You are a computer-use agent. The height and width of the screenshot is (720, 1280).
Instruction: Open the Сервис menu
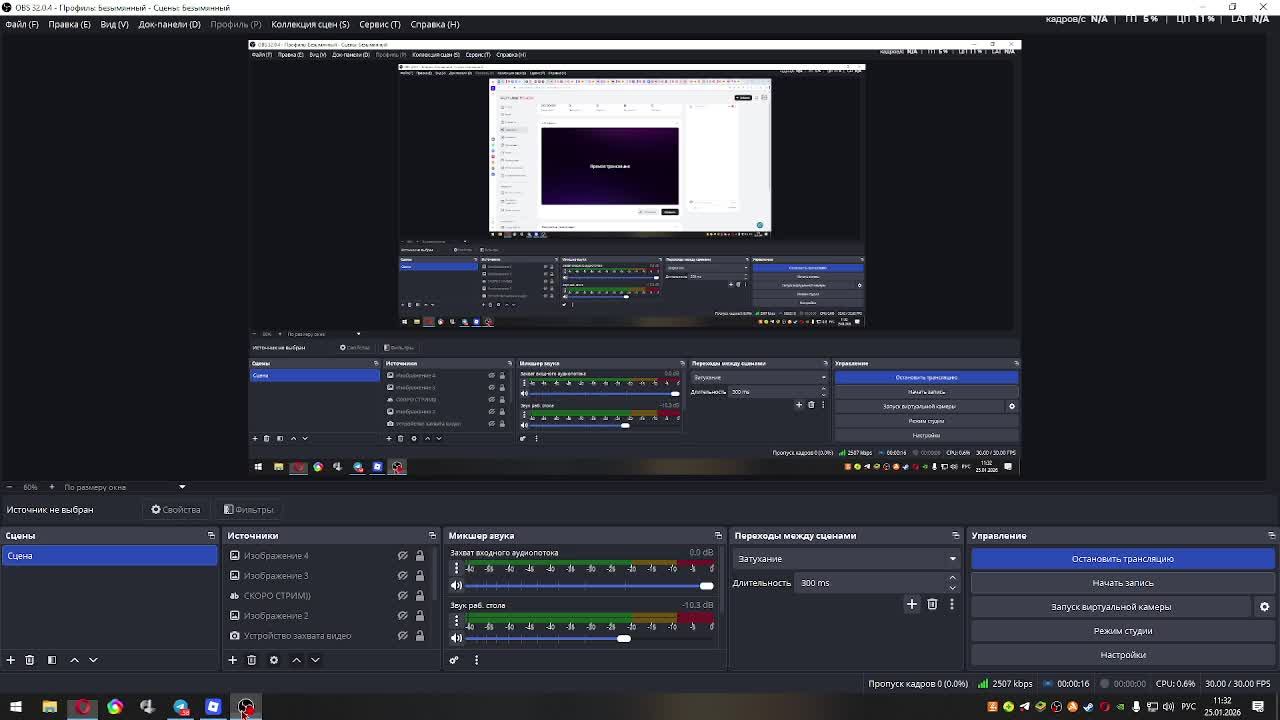pyautogui.click(x=380, y=24)
